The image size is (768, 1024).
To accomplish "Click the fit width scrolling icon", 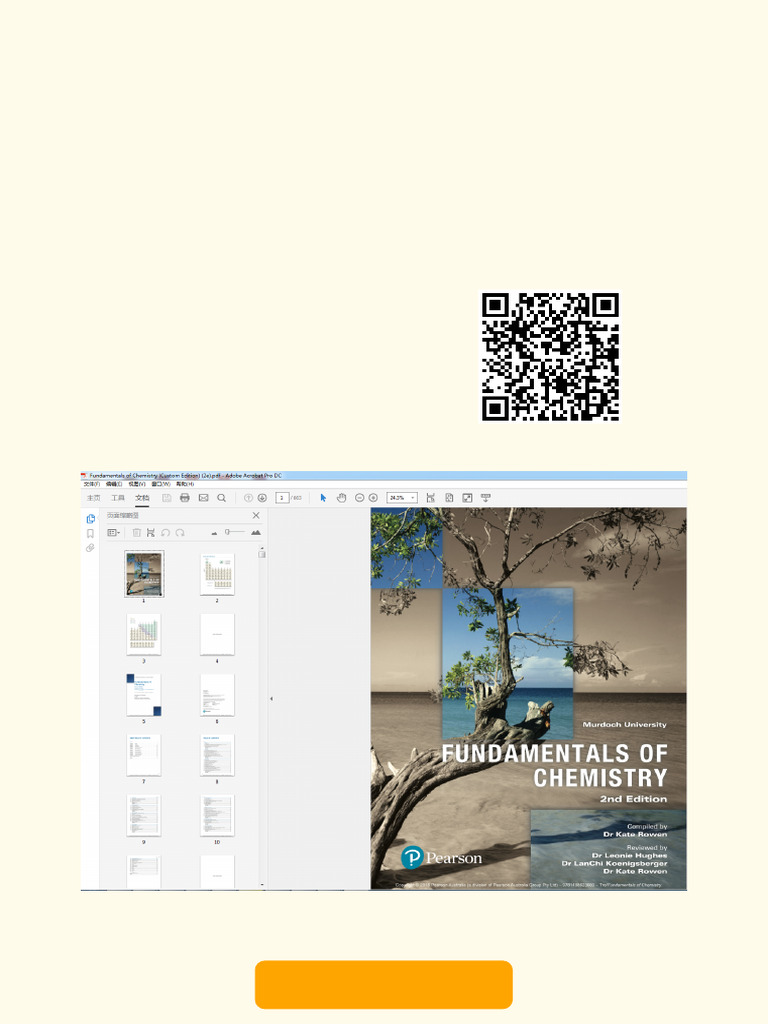I will [x=430, y=498].
